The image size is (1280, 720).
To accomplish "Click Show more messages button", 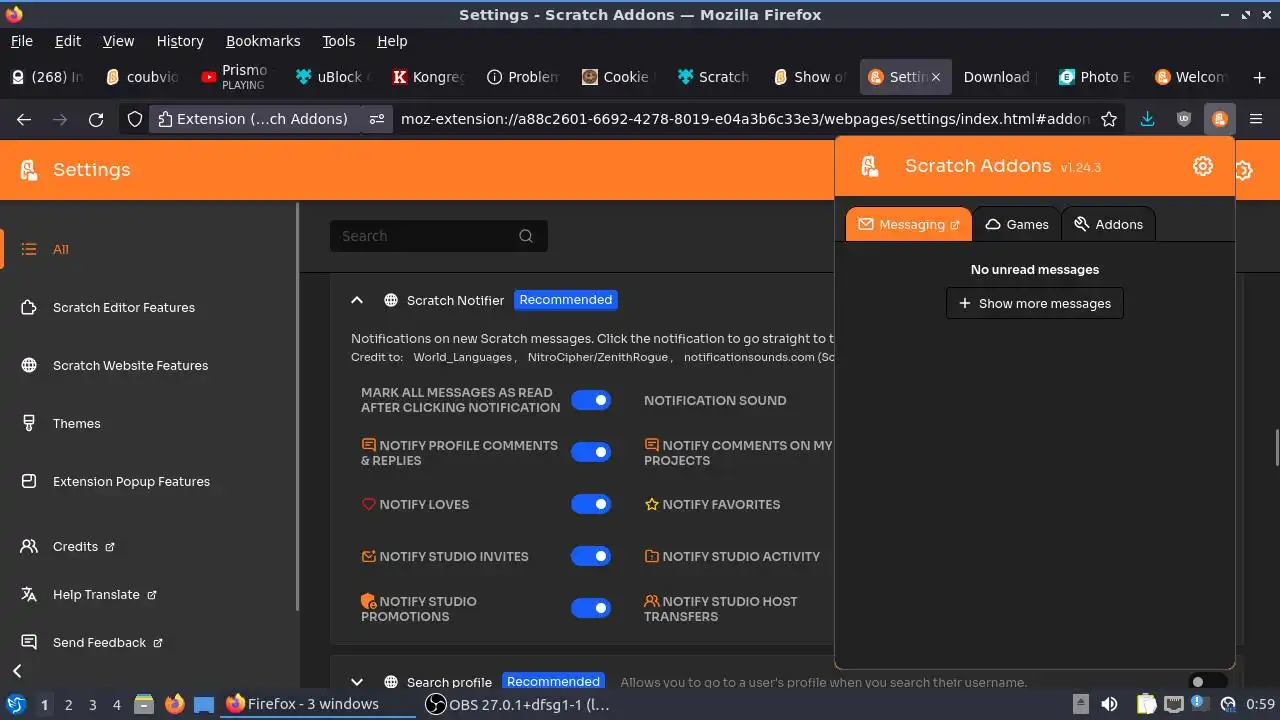I will pyautogui.click(x=1035, y=303).
